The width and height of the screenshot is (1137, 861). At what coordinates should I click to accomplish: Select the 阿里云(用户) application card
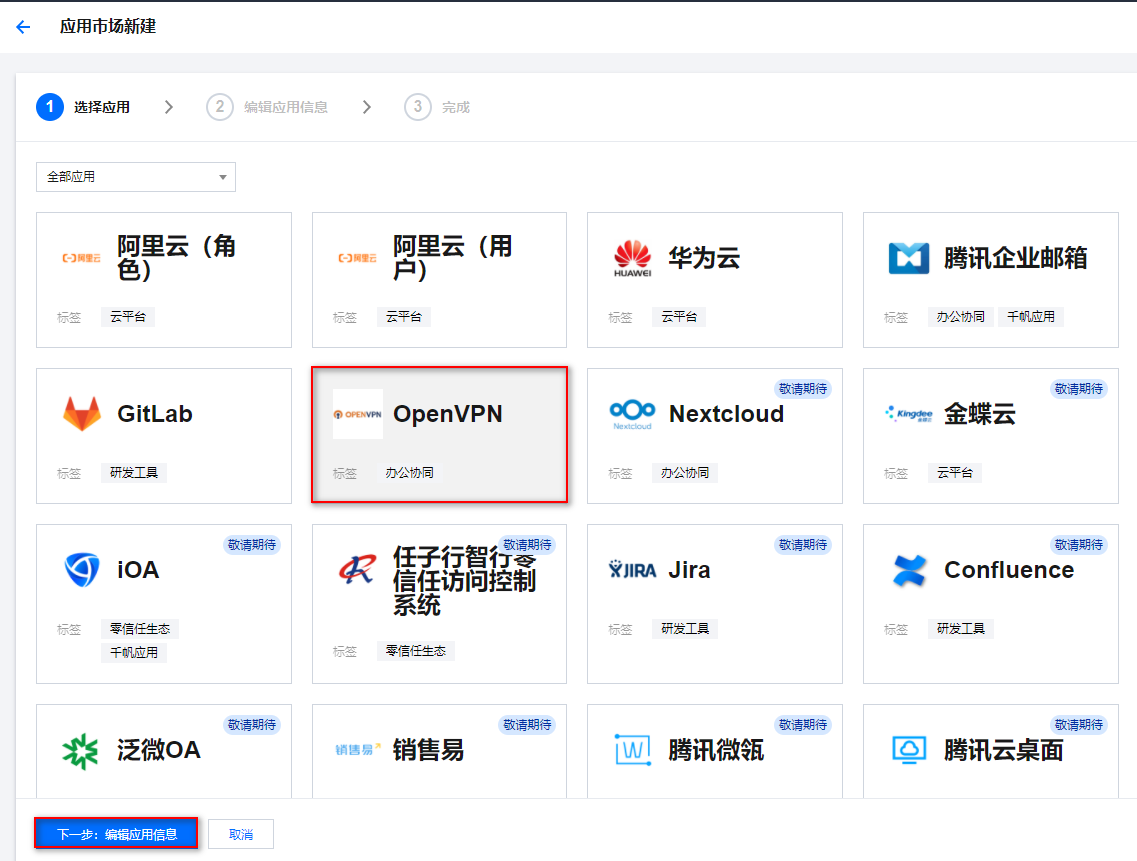coord(439,280)
